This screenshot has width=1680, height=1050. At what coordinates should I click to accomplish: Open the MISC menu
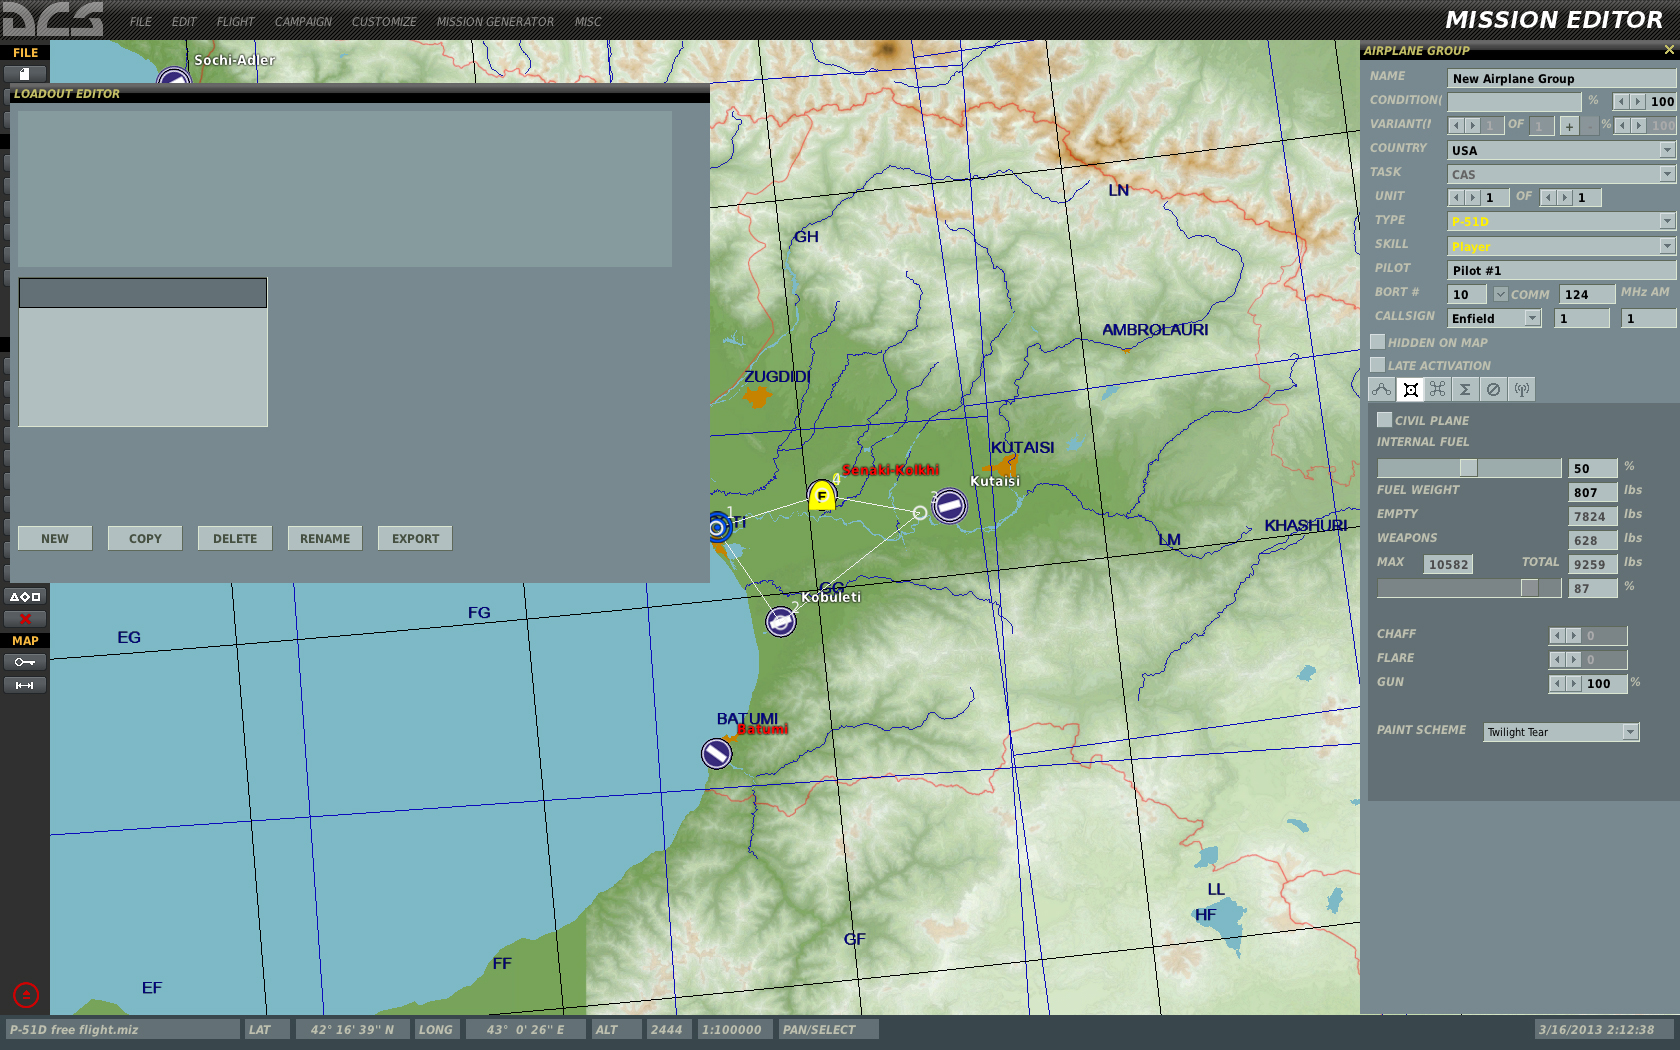click(x=588, y=22)
